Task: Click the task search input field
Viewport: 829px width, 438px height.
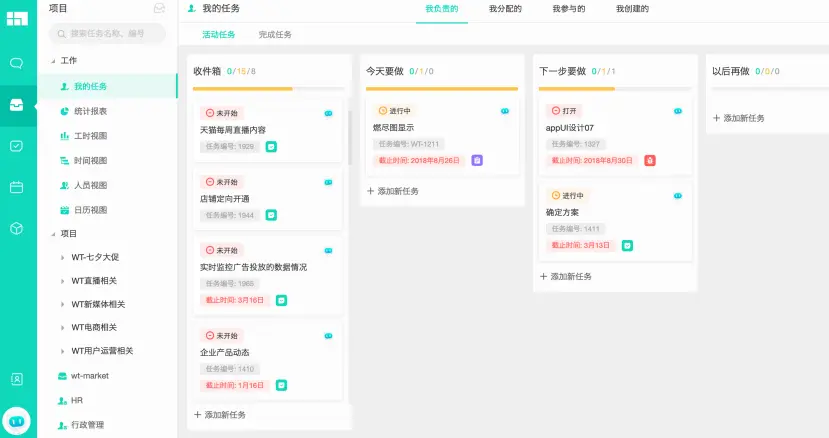Action: pyautogui.click(x=107, y=33)
